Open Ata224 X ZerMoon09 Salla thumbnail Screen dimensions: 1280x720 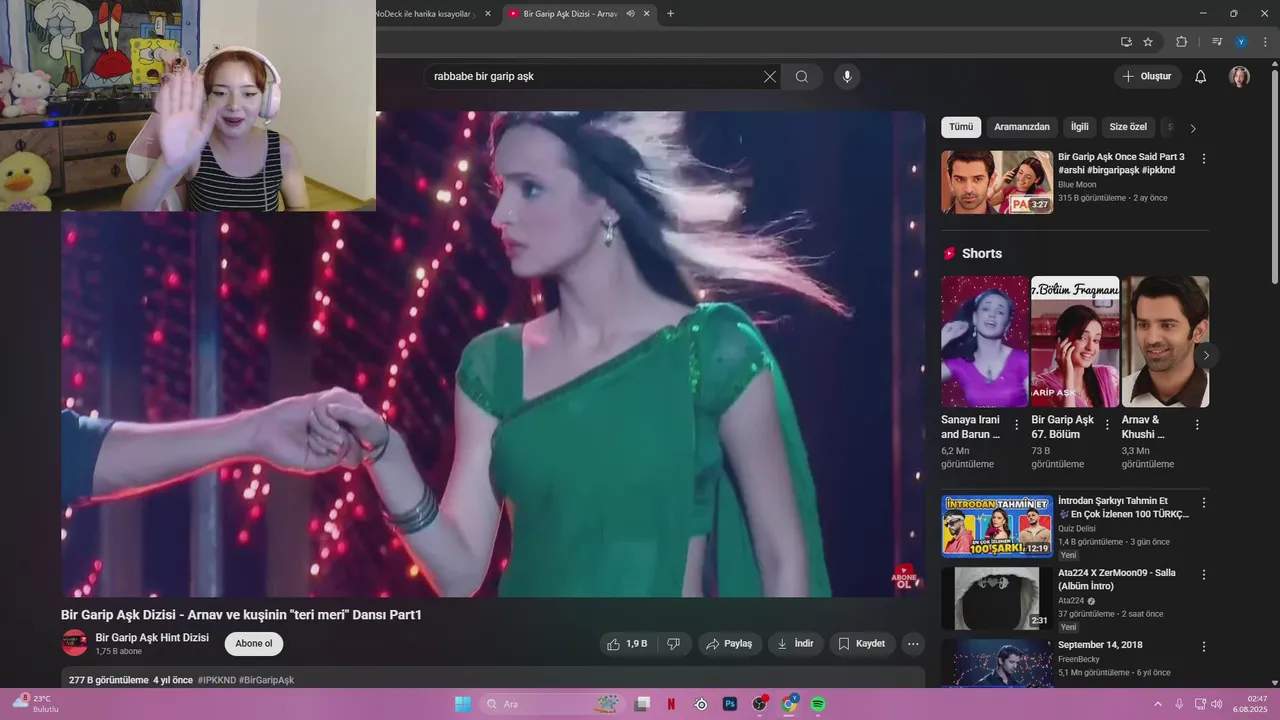pyautogui.click(x=997, y=598)
